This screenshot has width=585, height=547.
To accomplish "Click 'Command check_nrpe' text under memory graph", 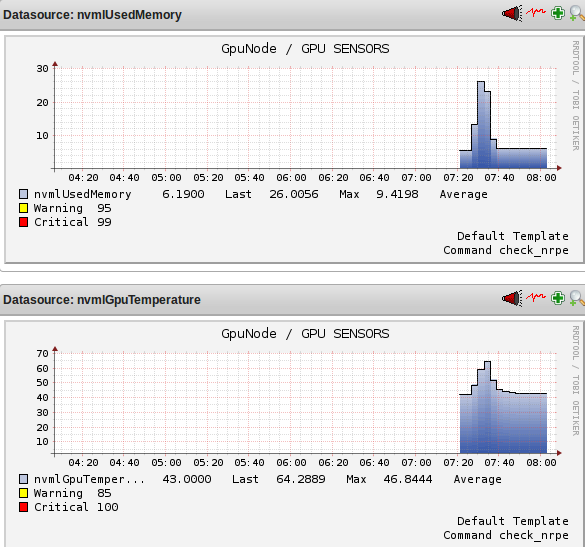I will coord(506,250).
